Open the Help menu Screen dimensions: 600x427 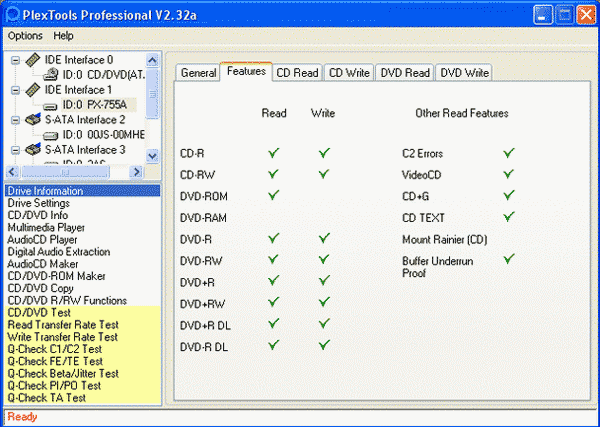(63, 36)
